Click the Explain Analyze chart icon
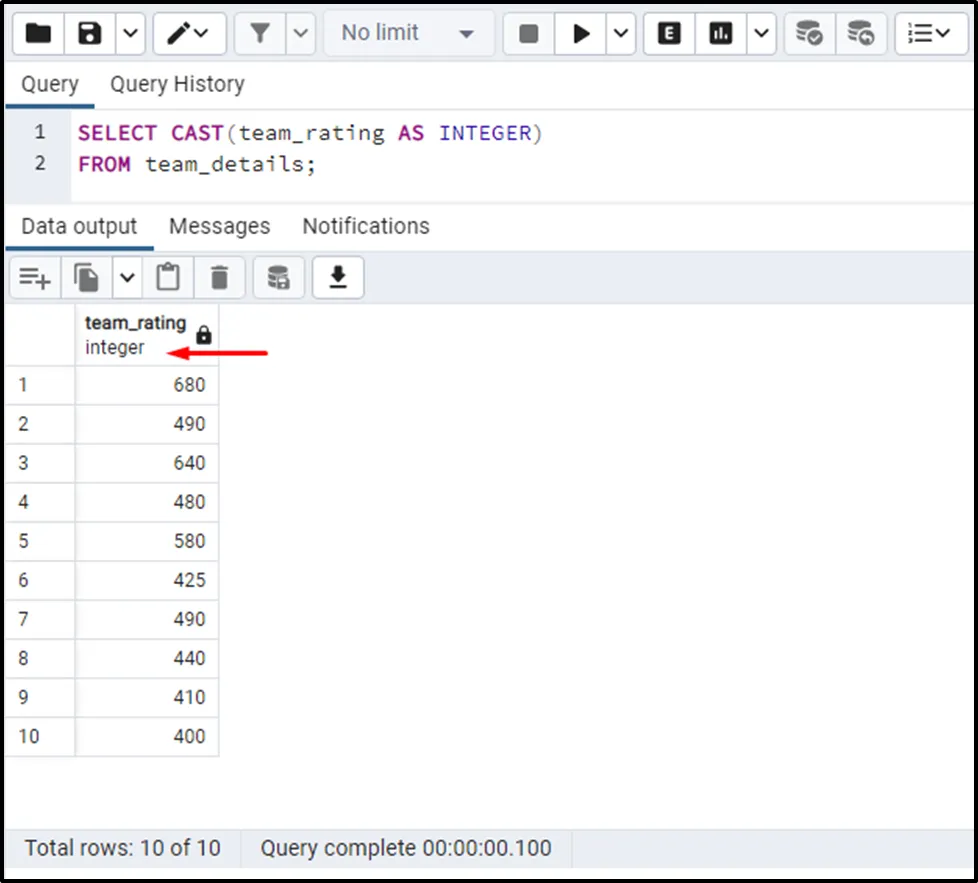Viewport: 978px width, 883px height. pos(720,33)
